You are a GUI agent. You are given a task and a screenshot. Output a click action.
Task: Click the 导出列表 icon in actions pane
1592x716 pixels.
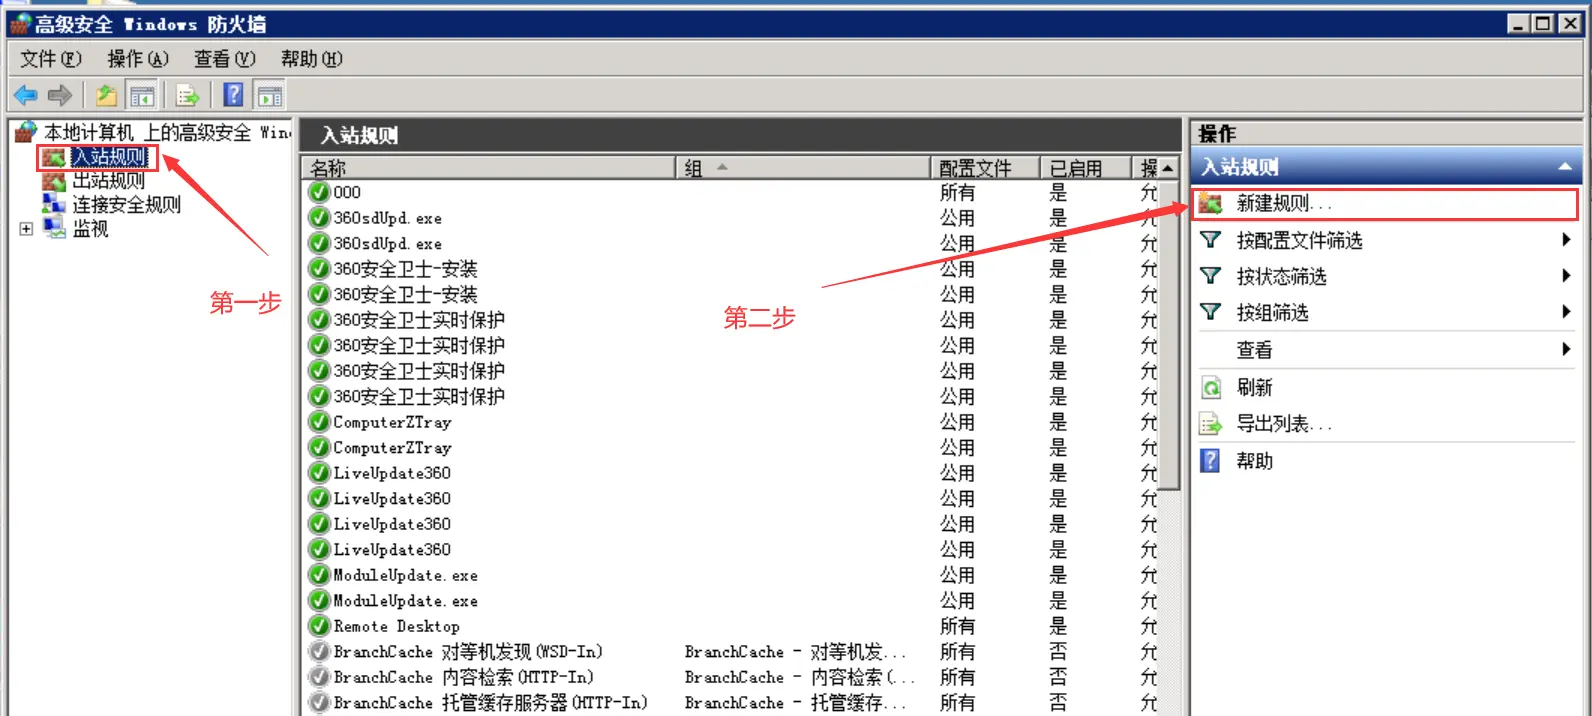point(1211,424)
